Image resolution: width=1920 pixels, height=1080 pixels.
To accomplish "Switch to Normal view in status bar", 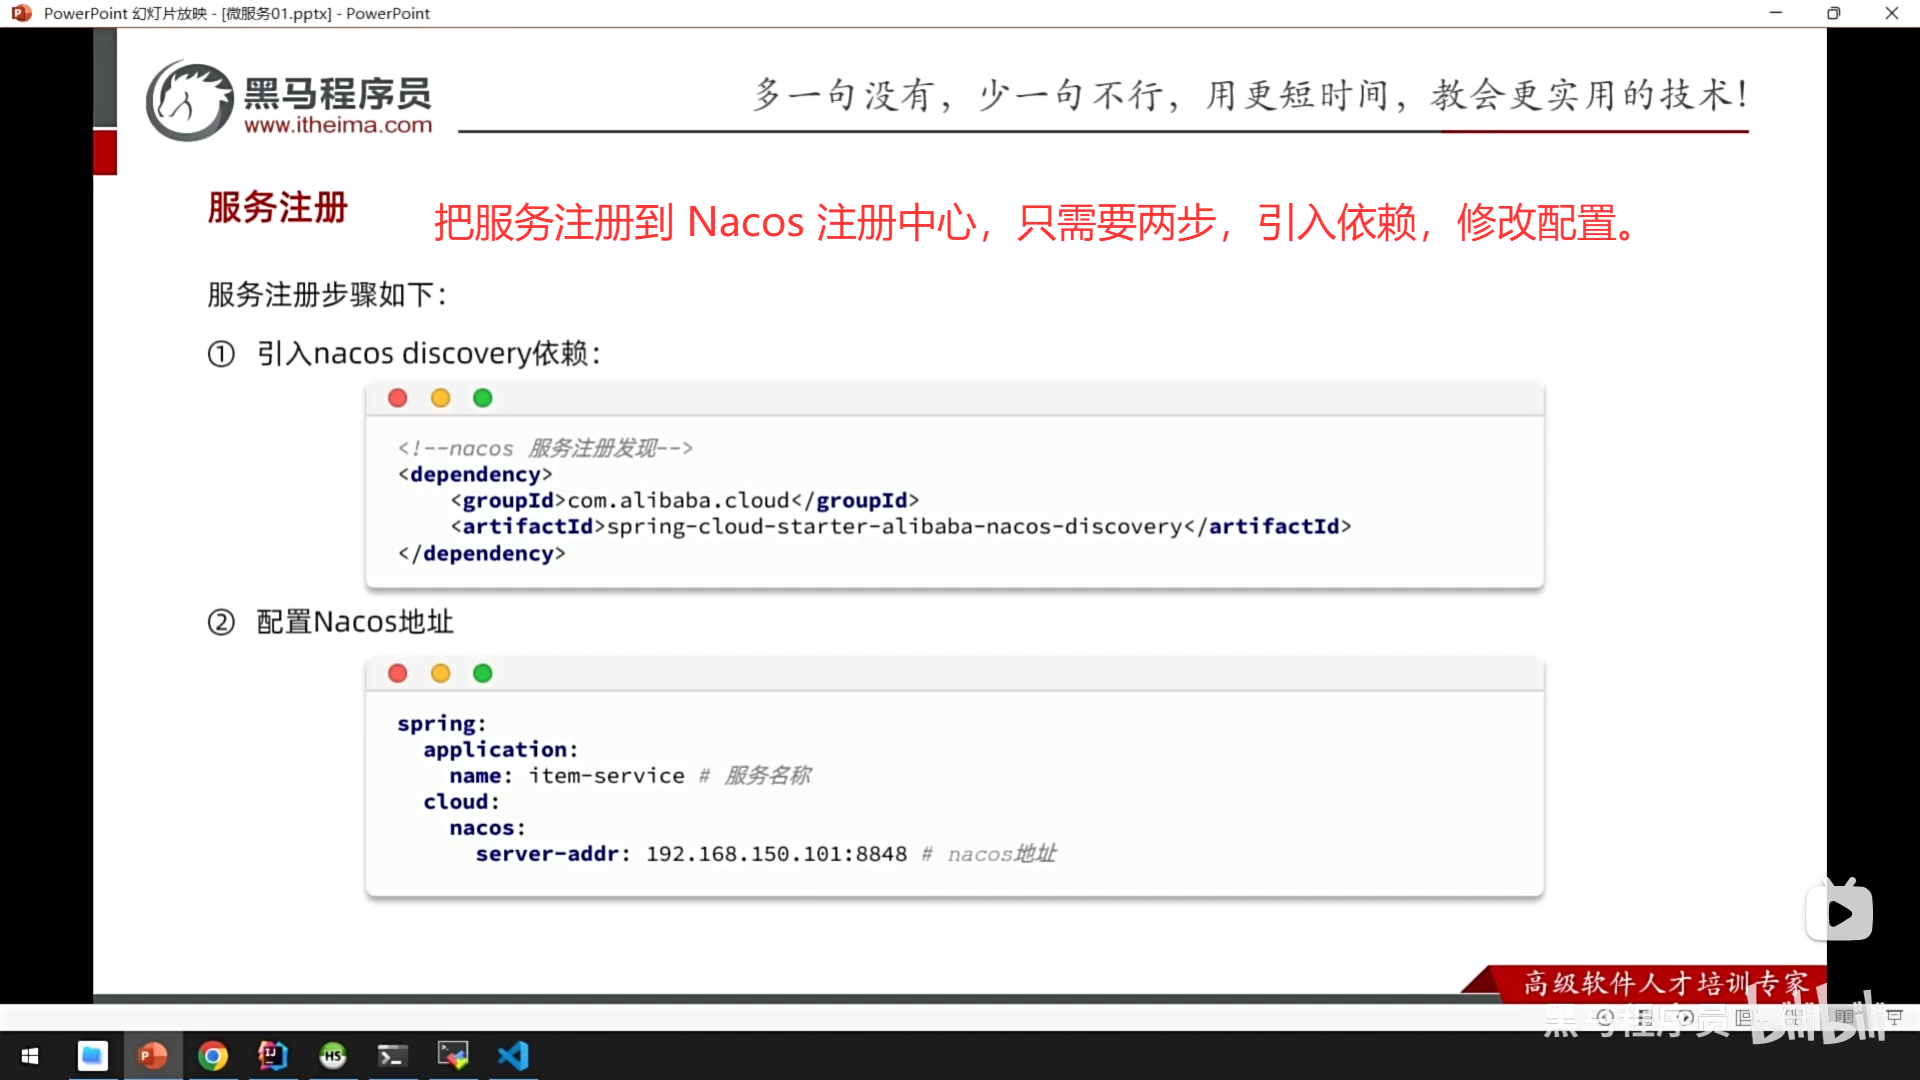I will 1744,1018.
